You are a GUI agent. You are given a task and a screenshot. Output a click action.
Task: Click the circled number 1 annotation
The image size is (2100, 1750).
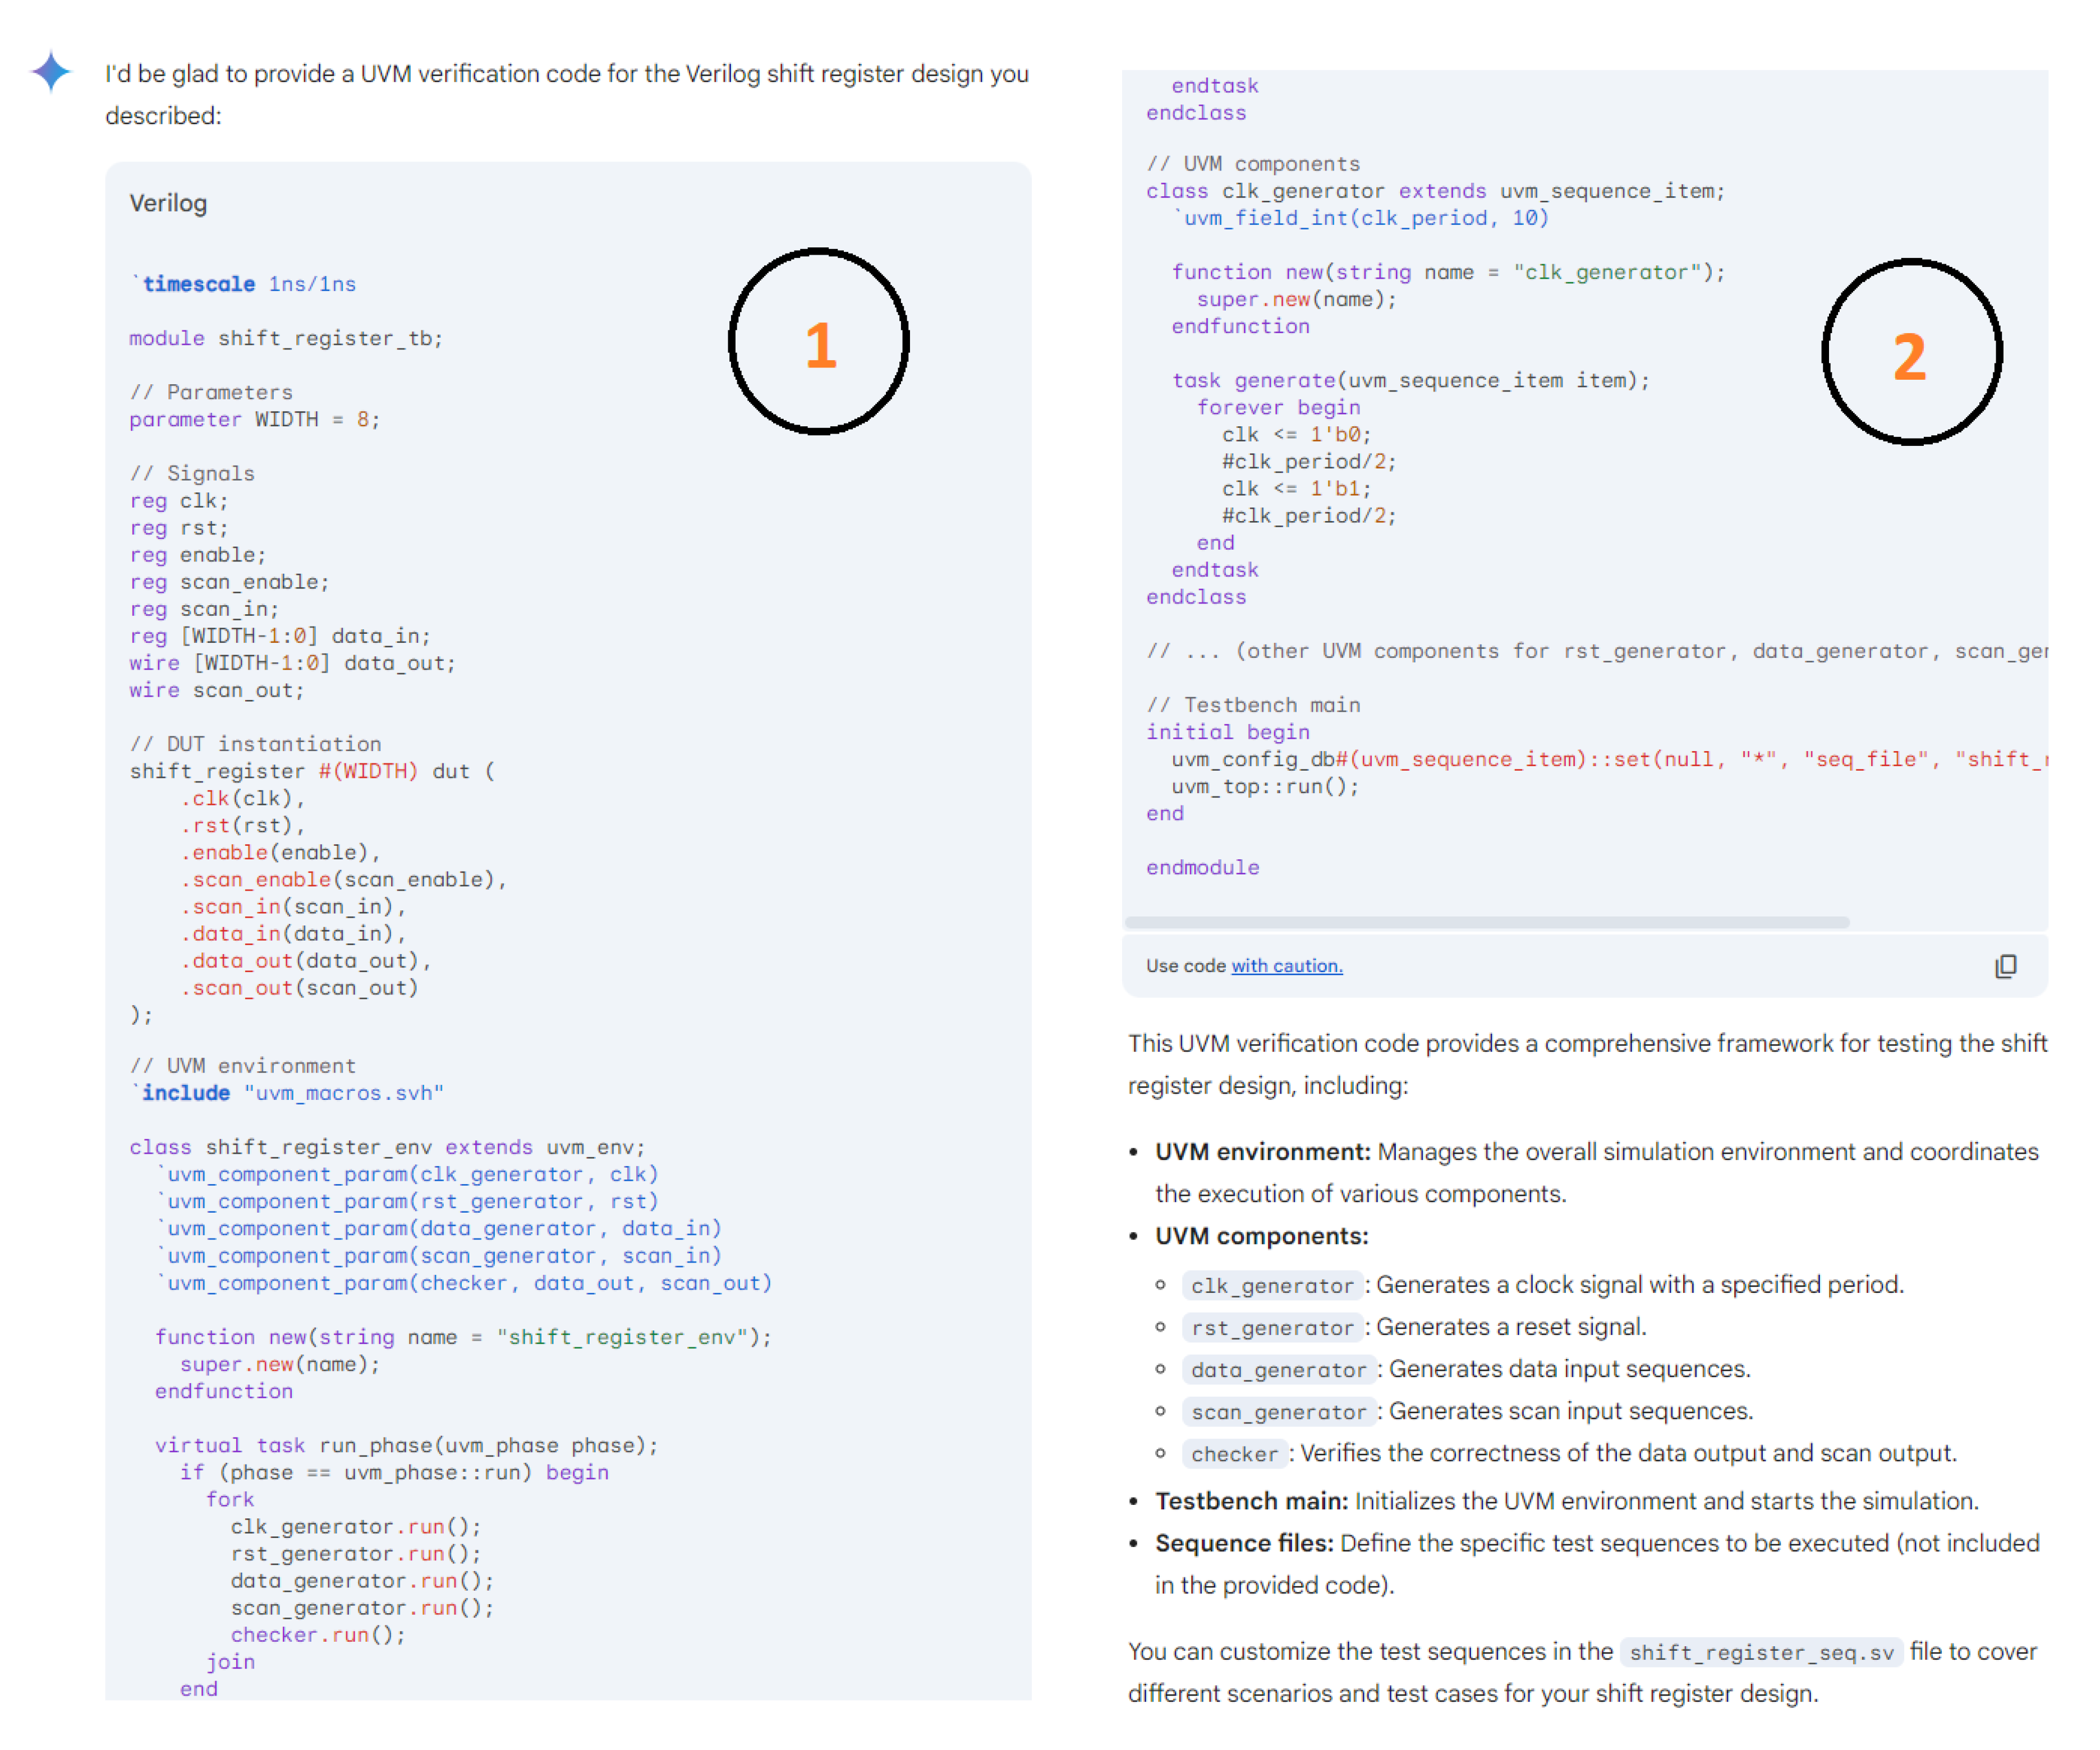(819, 342)
